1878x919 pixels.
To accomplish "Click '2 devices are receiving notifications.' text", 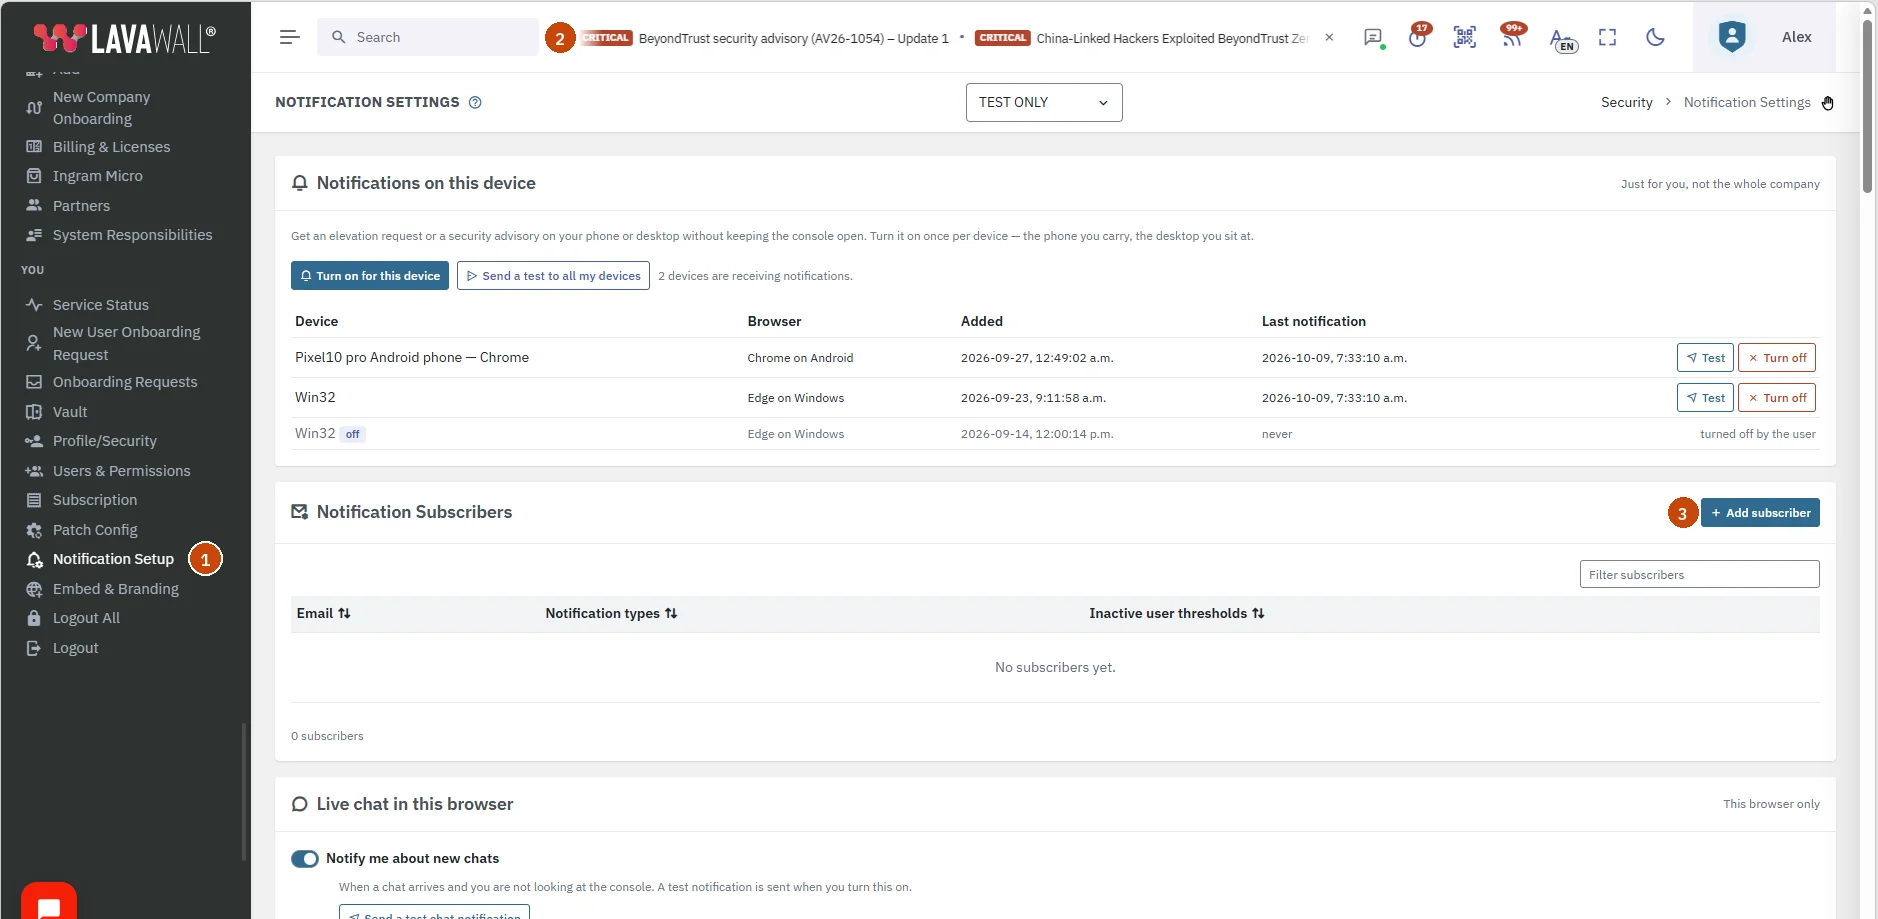I will 755,276.
